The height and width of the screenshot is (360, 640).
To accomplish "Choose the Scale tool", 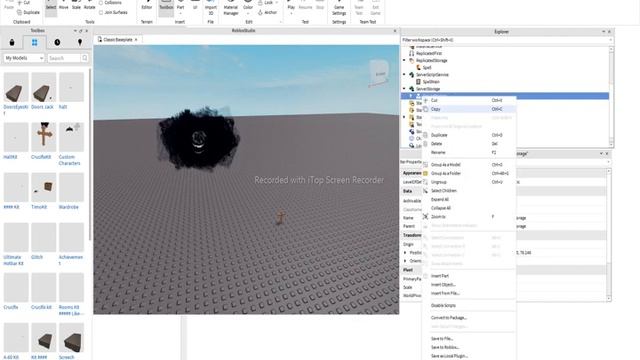I will point(76,7).
